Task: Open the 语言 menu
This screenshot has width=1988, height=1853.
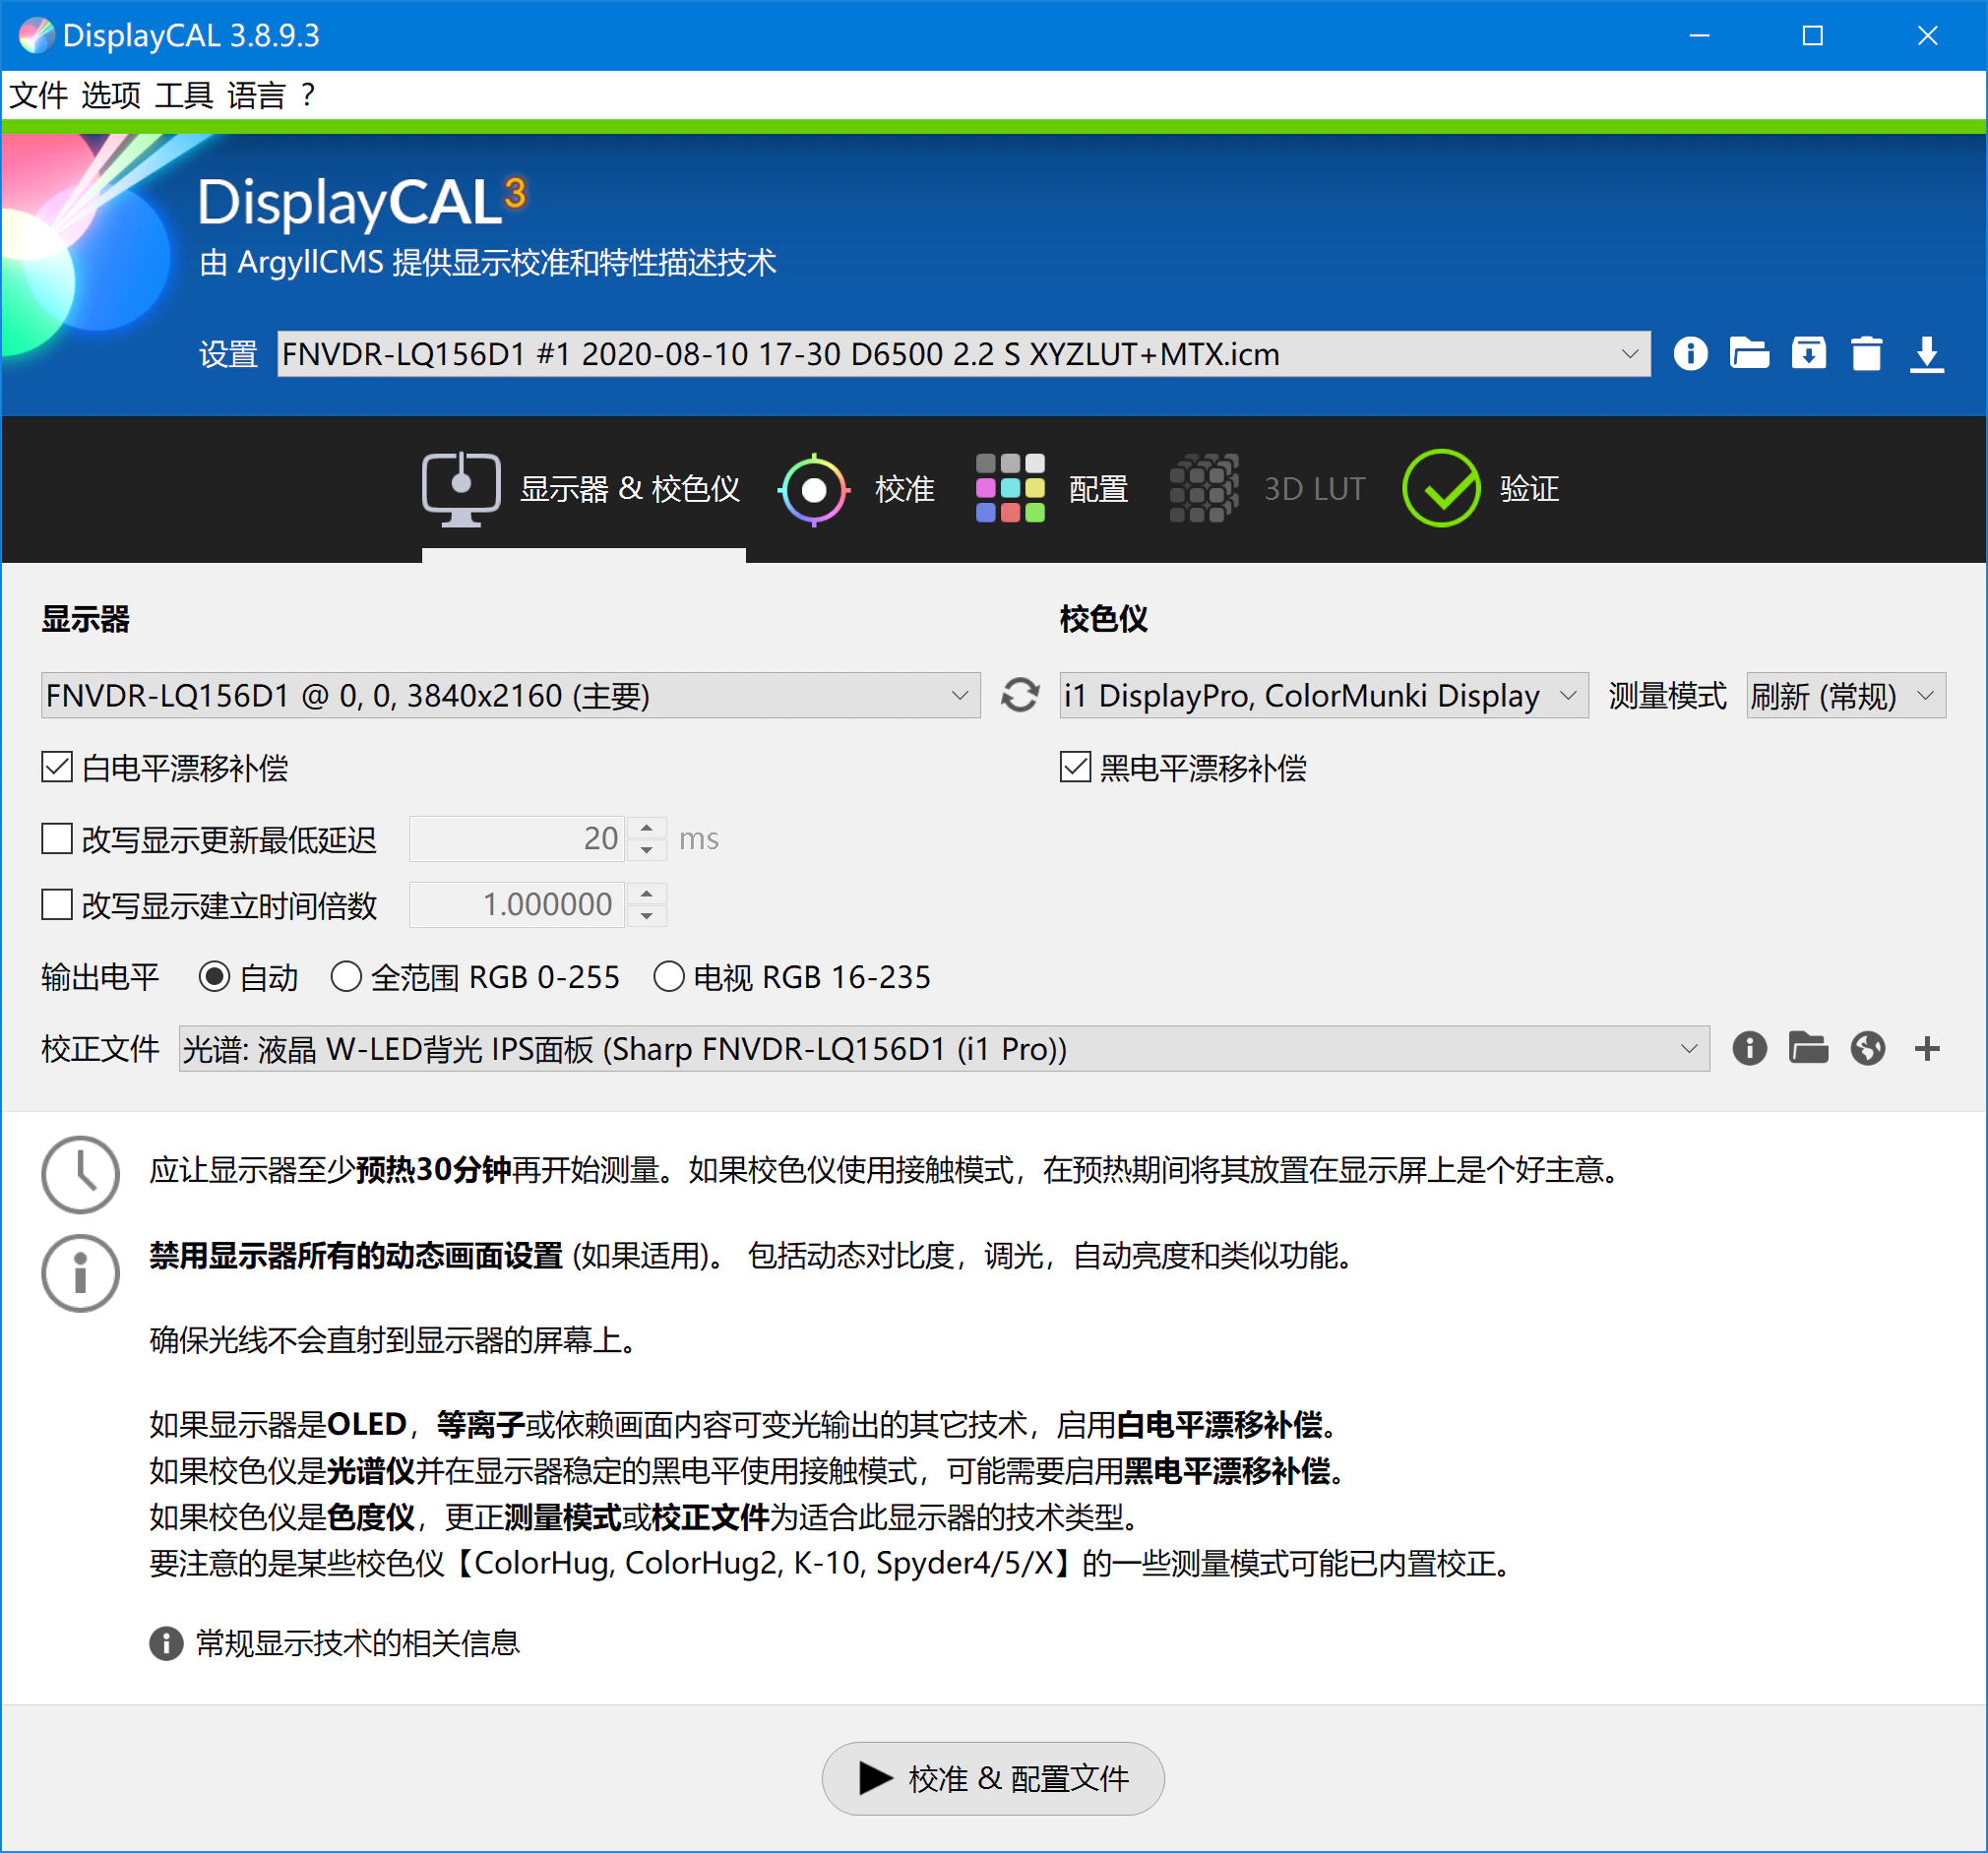Action: 257,96
